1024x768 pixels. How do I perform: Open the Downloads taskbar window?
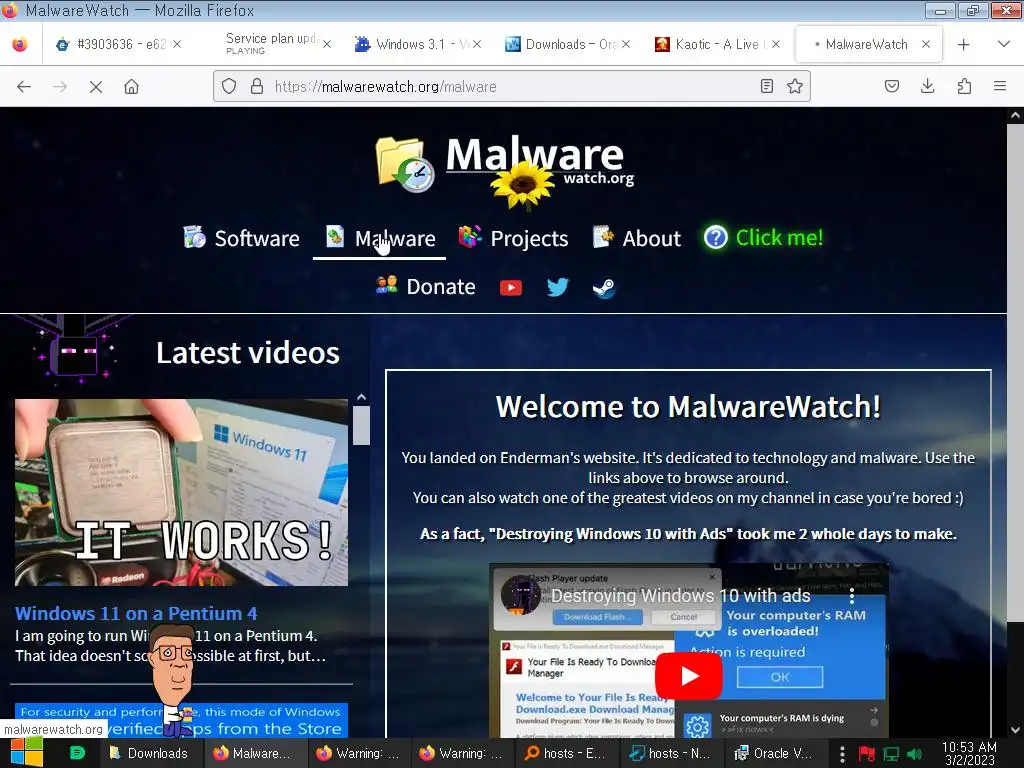click(x=150, y=753)
